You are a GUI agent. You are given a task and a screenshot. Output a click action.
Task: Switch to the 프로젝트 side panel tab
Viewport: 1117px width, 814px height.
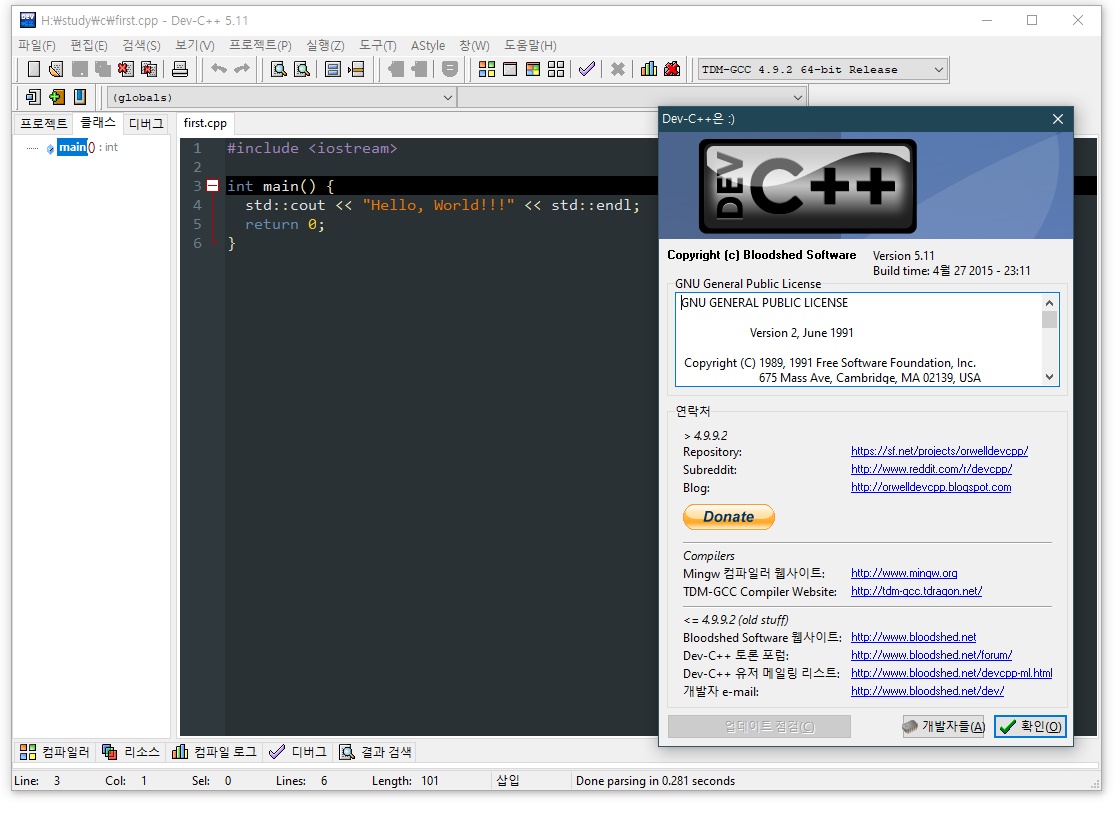point(43,124)
